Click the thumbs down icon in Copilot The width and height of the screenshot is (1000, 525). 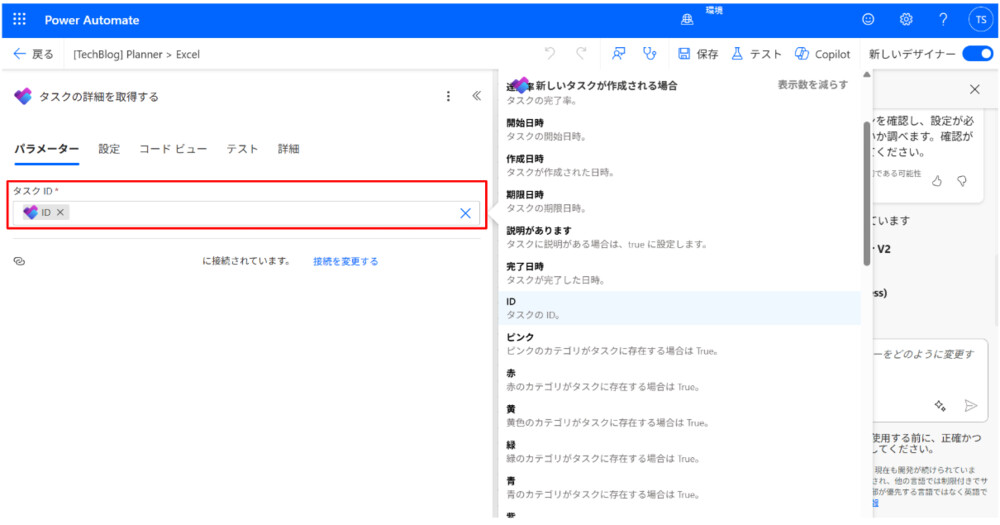pos(962,181)
